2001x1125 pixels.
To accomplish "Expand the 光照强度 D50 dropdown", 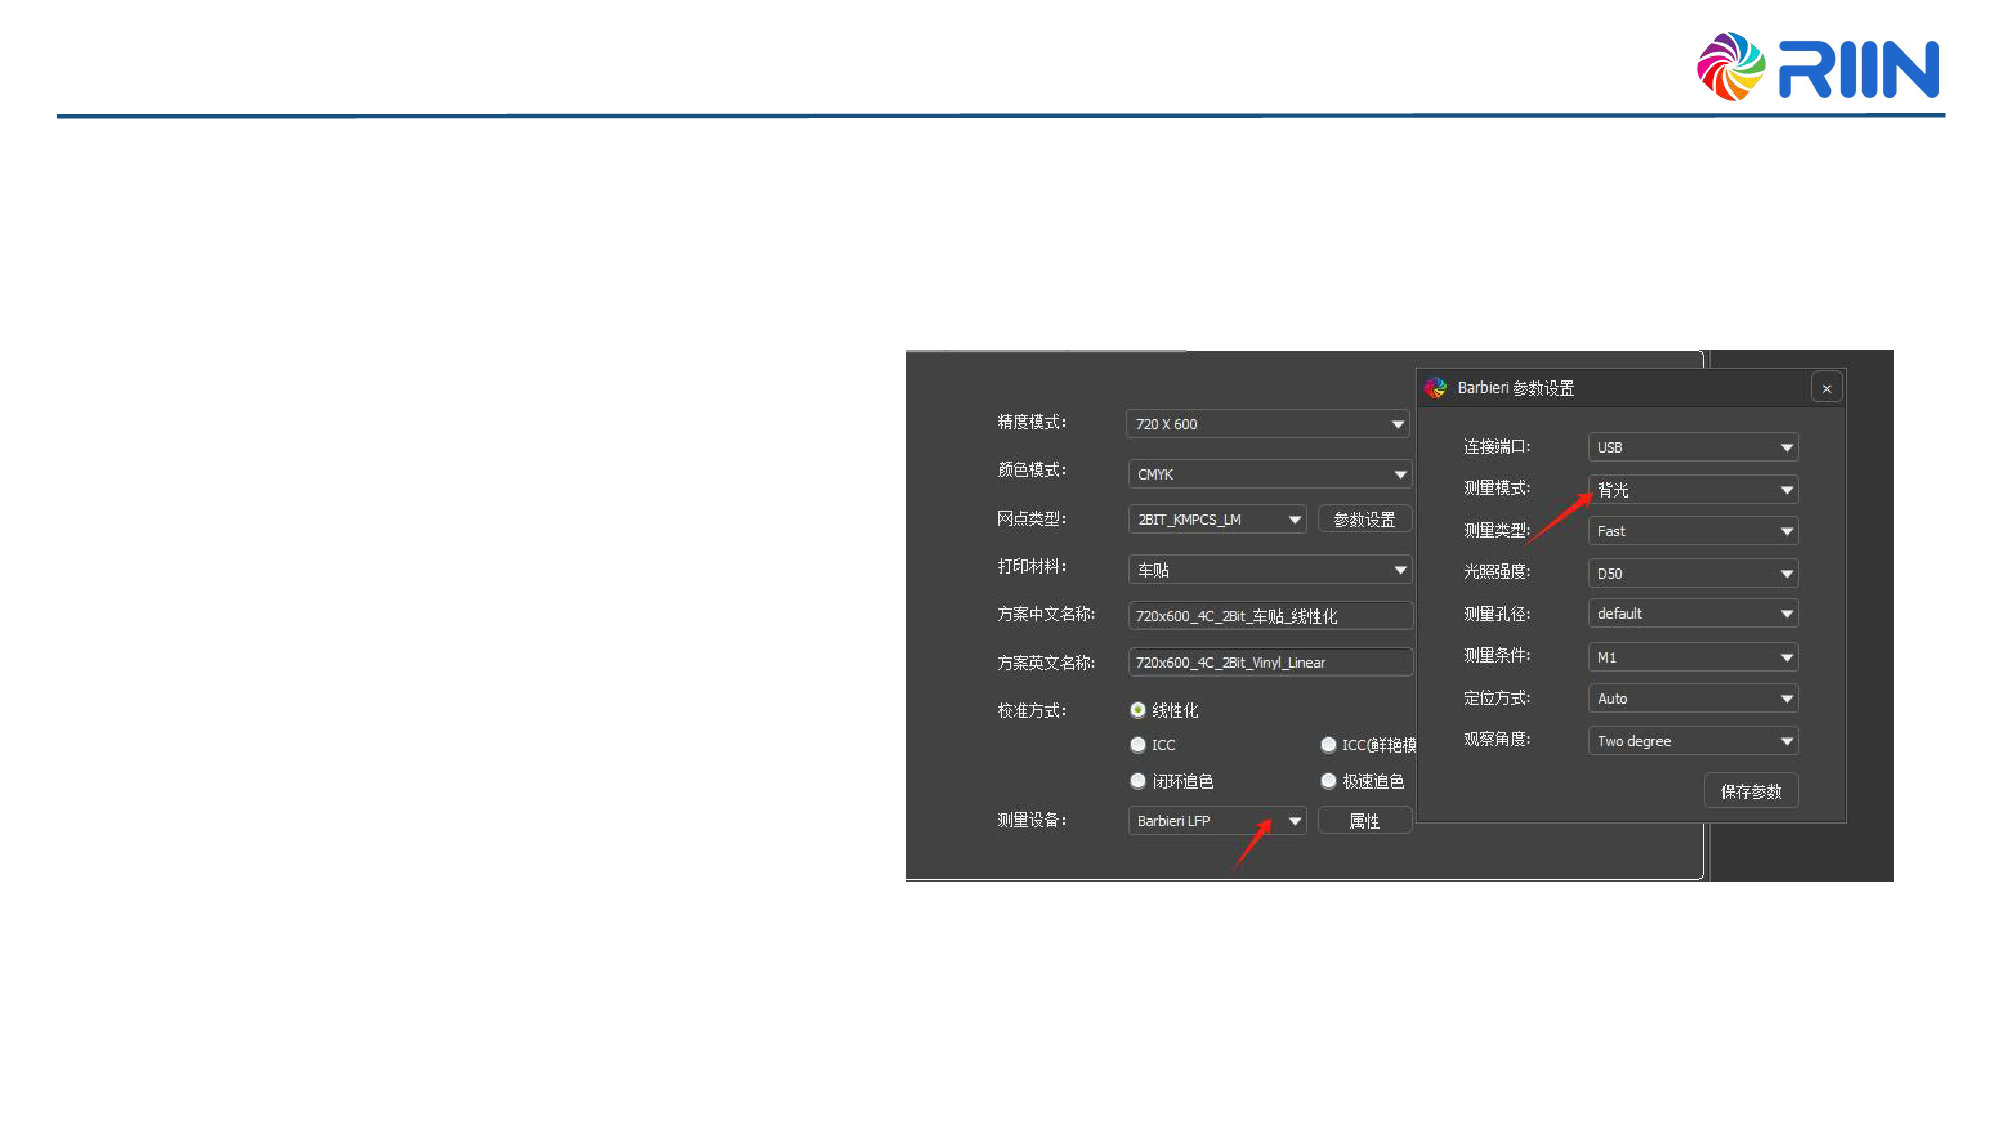I will pyautogui.click(x=1692, y=573).
